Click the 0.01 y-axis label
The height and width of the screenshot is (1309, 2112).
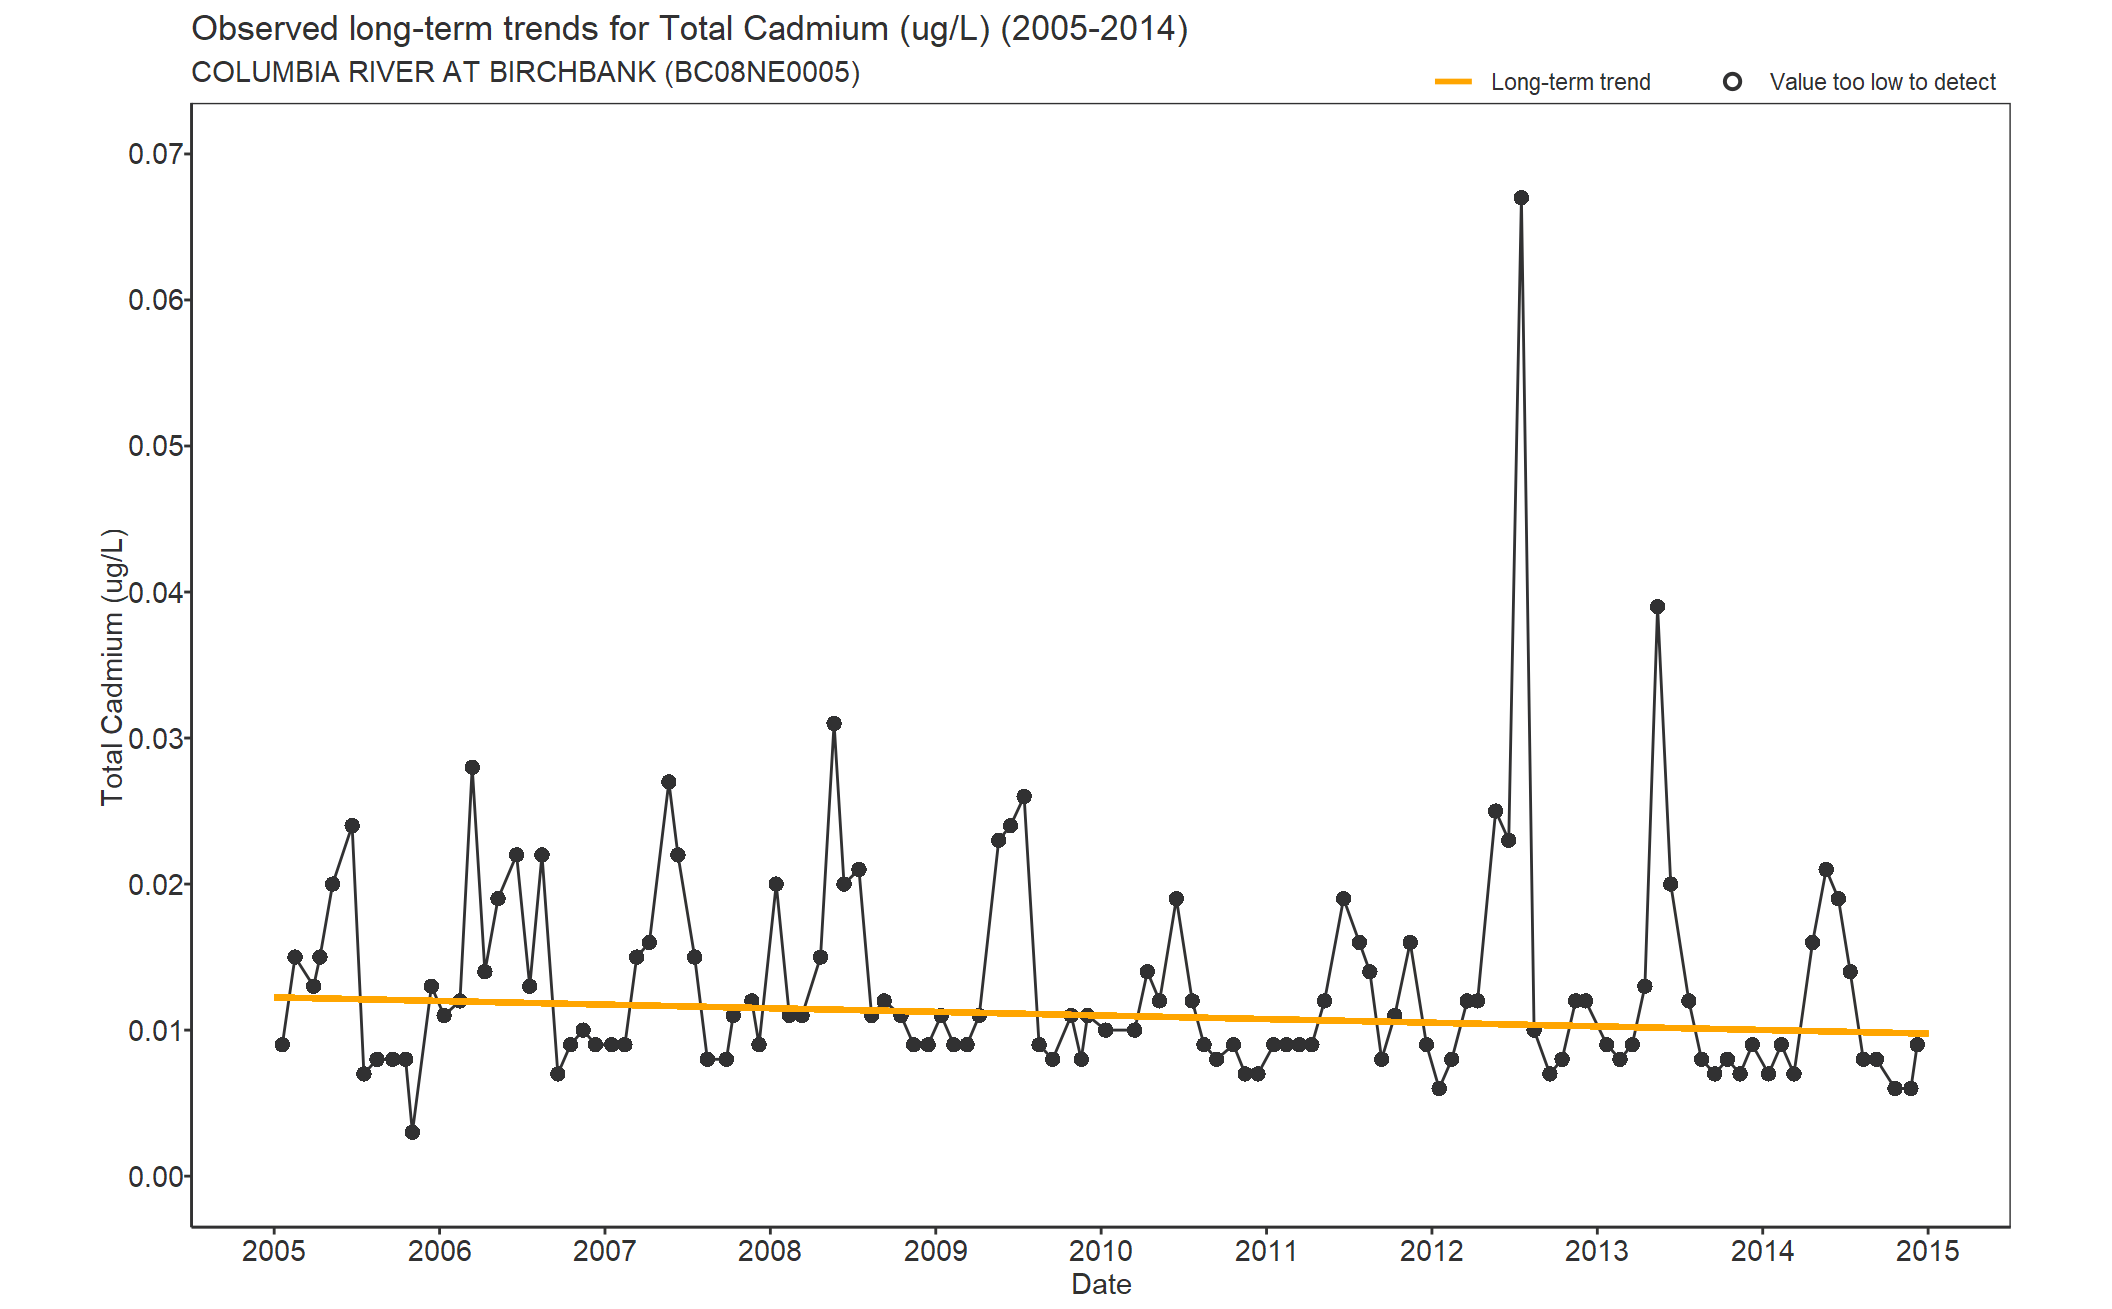(x=156, y=1030)
